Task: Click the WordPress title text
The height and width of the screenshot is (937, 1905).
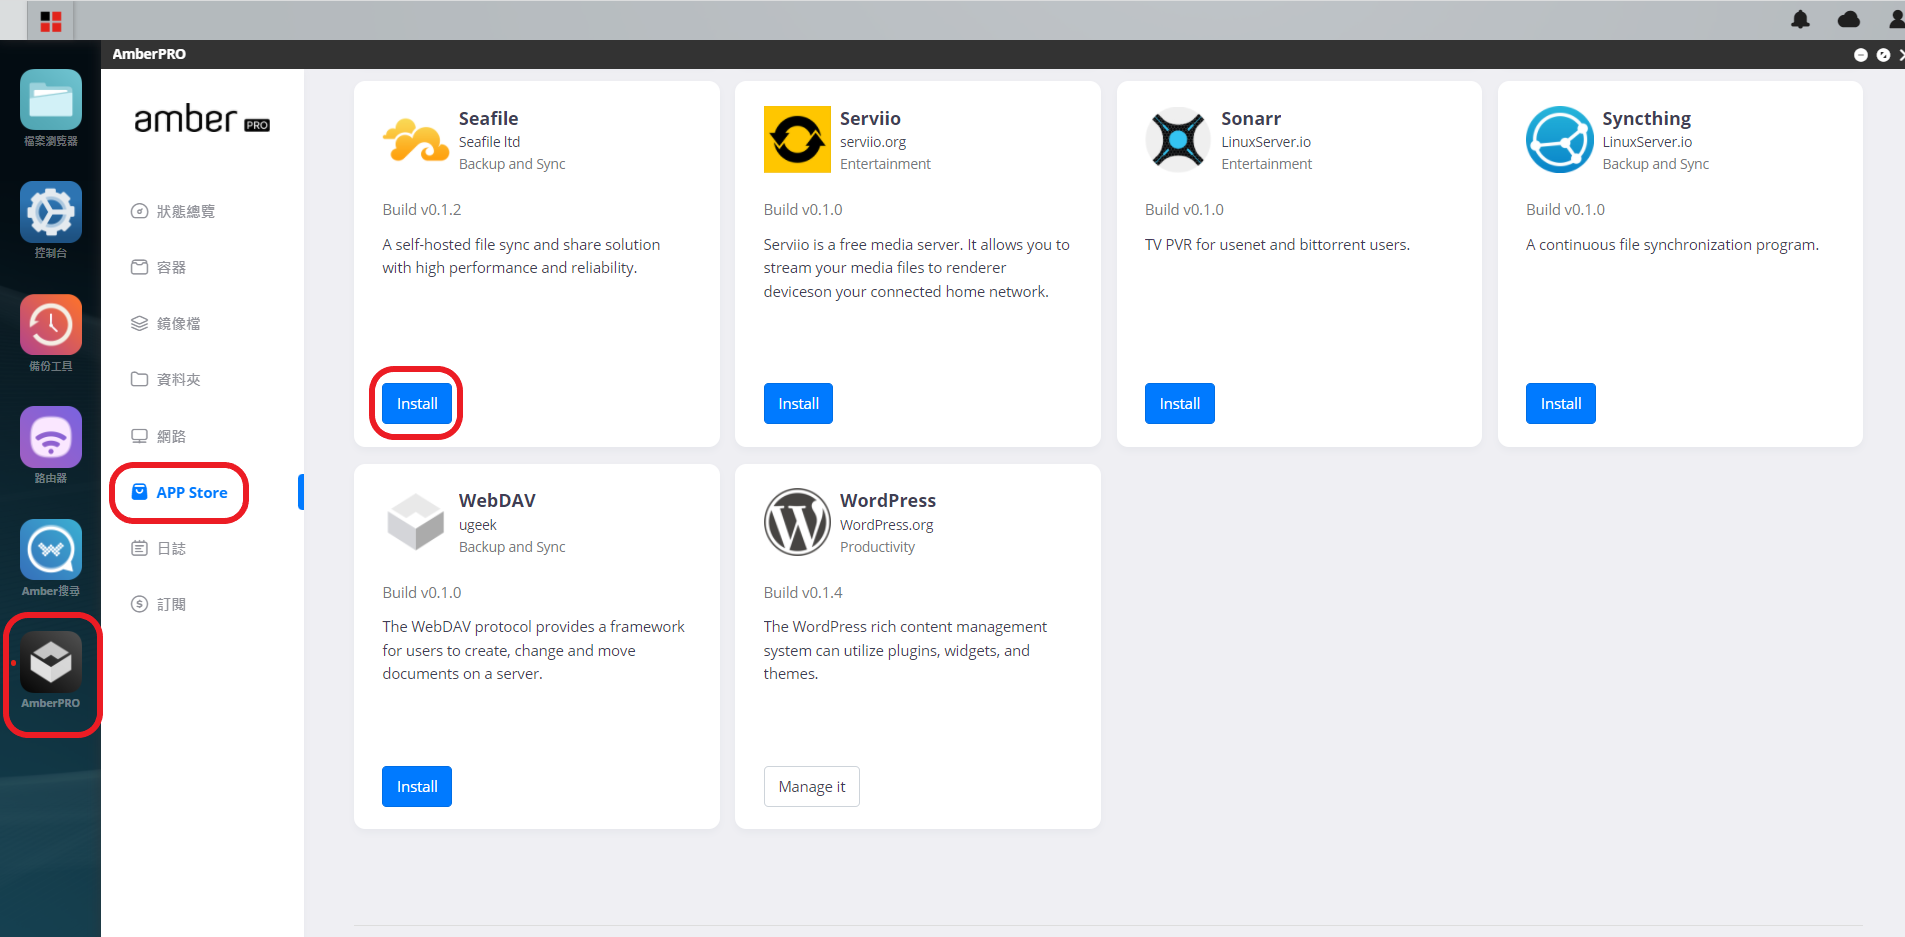Action: tap(887, 500)
